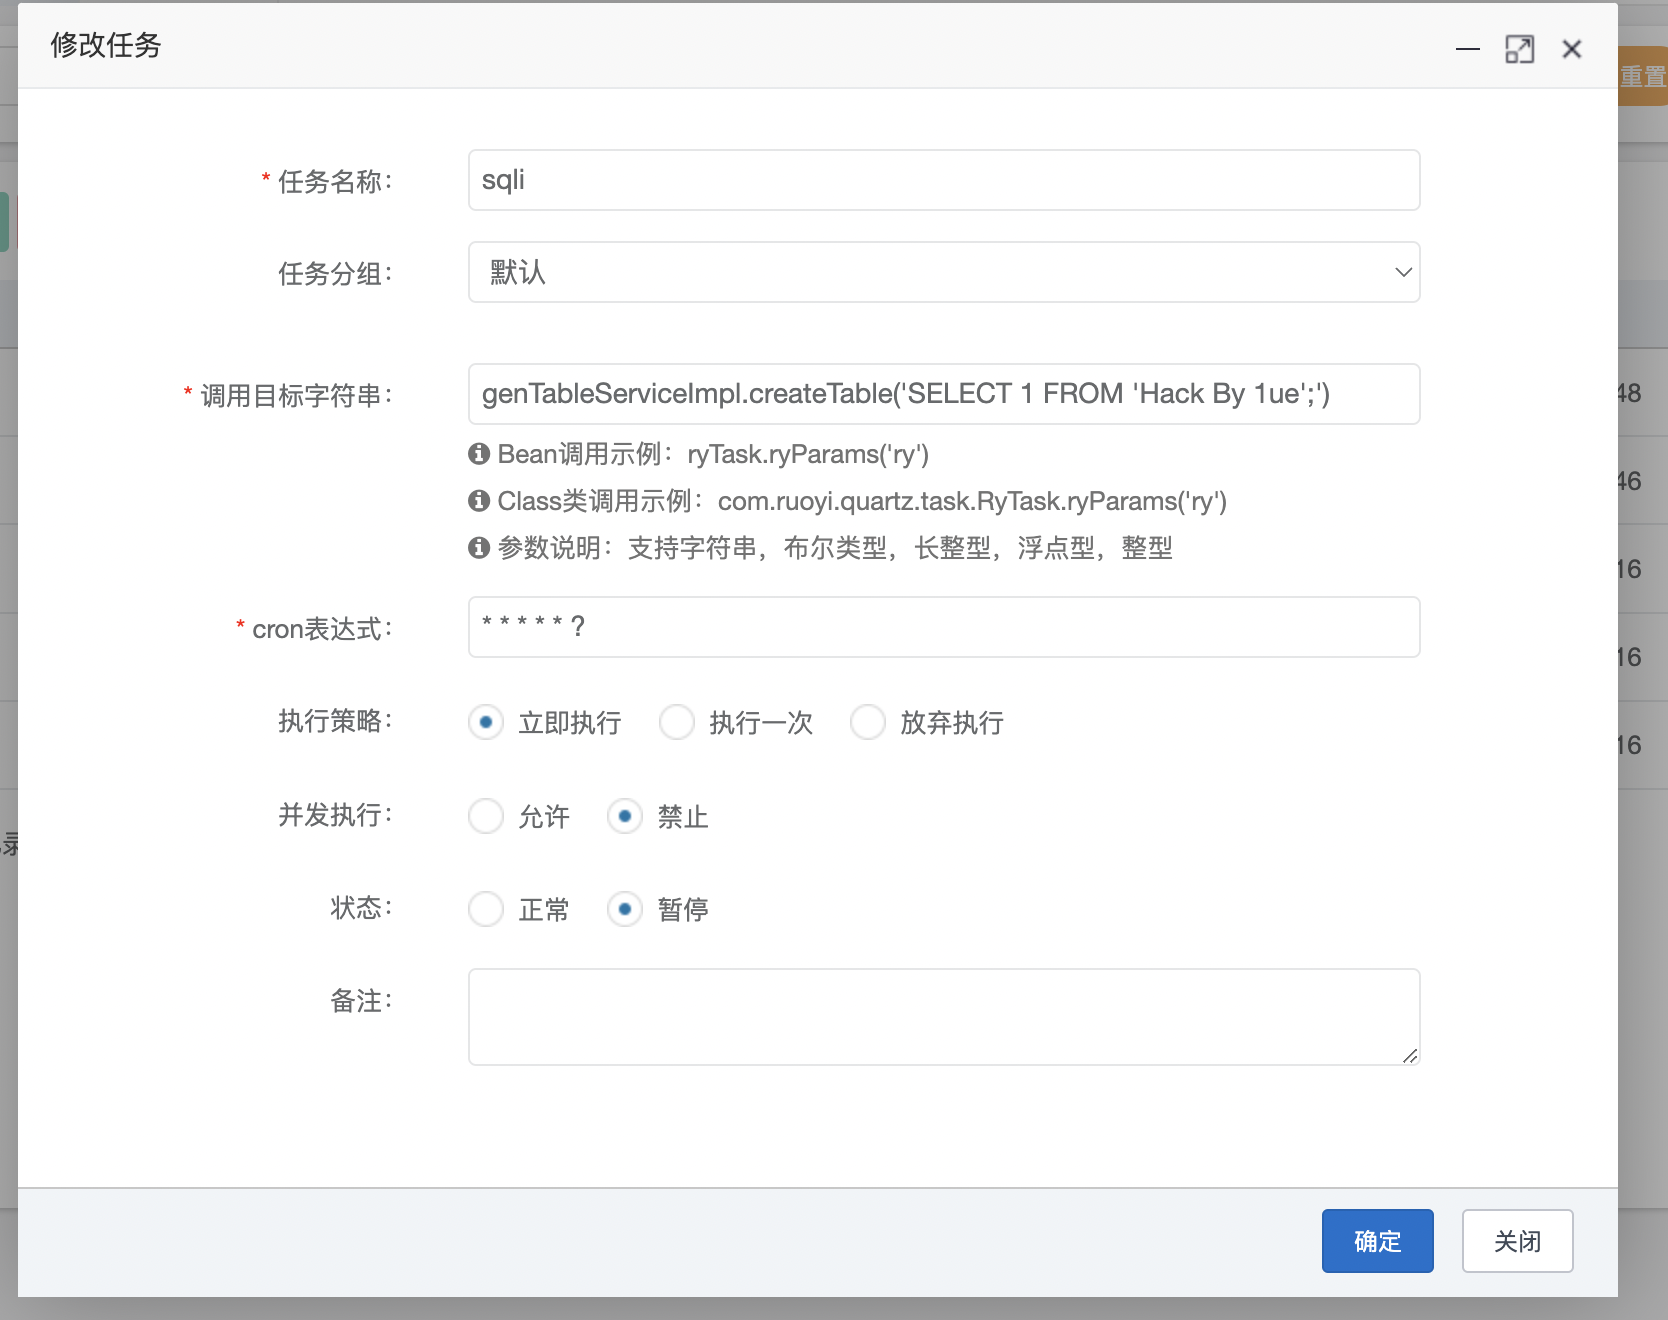1668x1320 pixels.
Task: Minimize the 修改任务 dialog
Action: [x=1467, y=49]
